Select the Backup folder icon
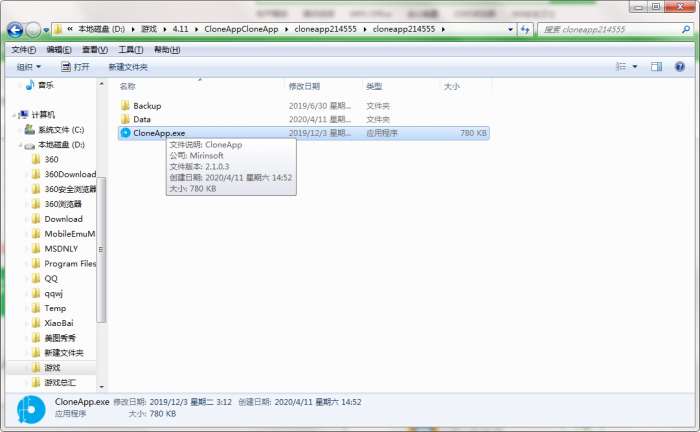700x432 pixels. (x=125, y=106)
